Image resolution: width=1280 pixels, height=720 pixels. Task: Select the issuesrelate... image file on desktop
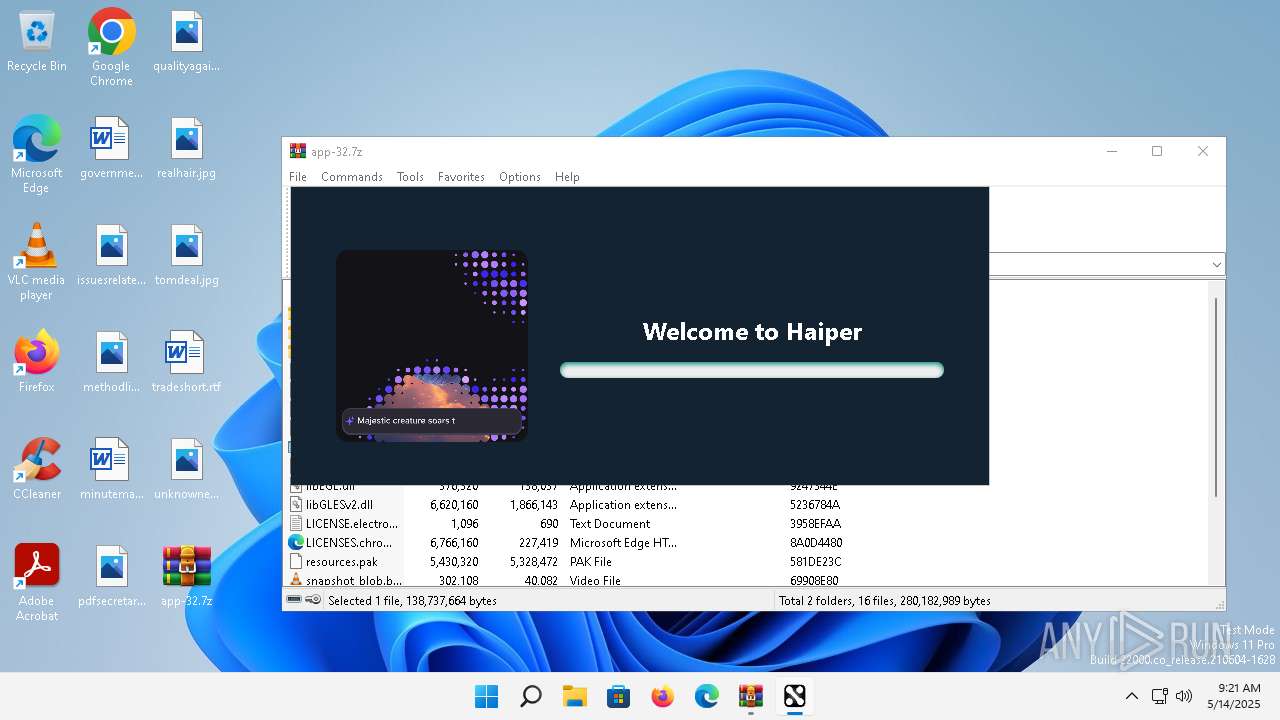pos(111,256)
